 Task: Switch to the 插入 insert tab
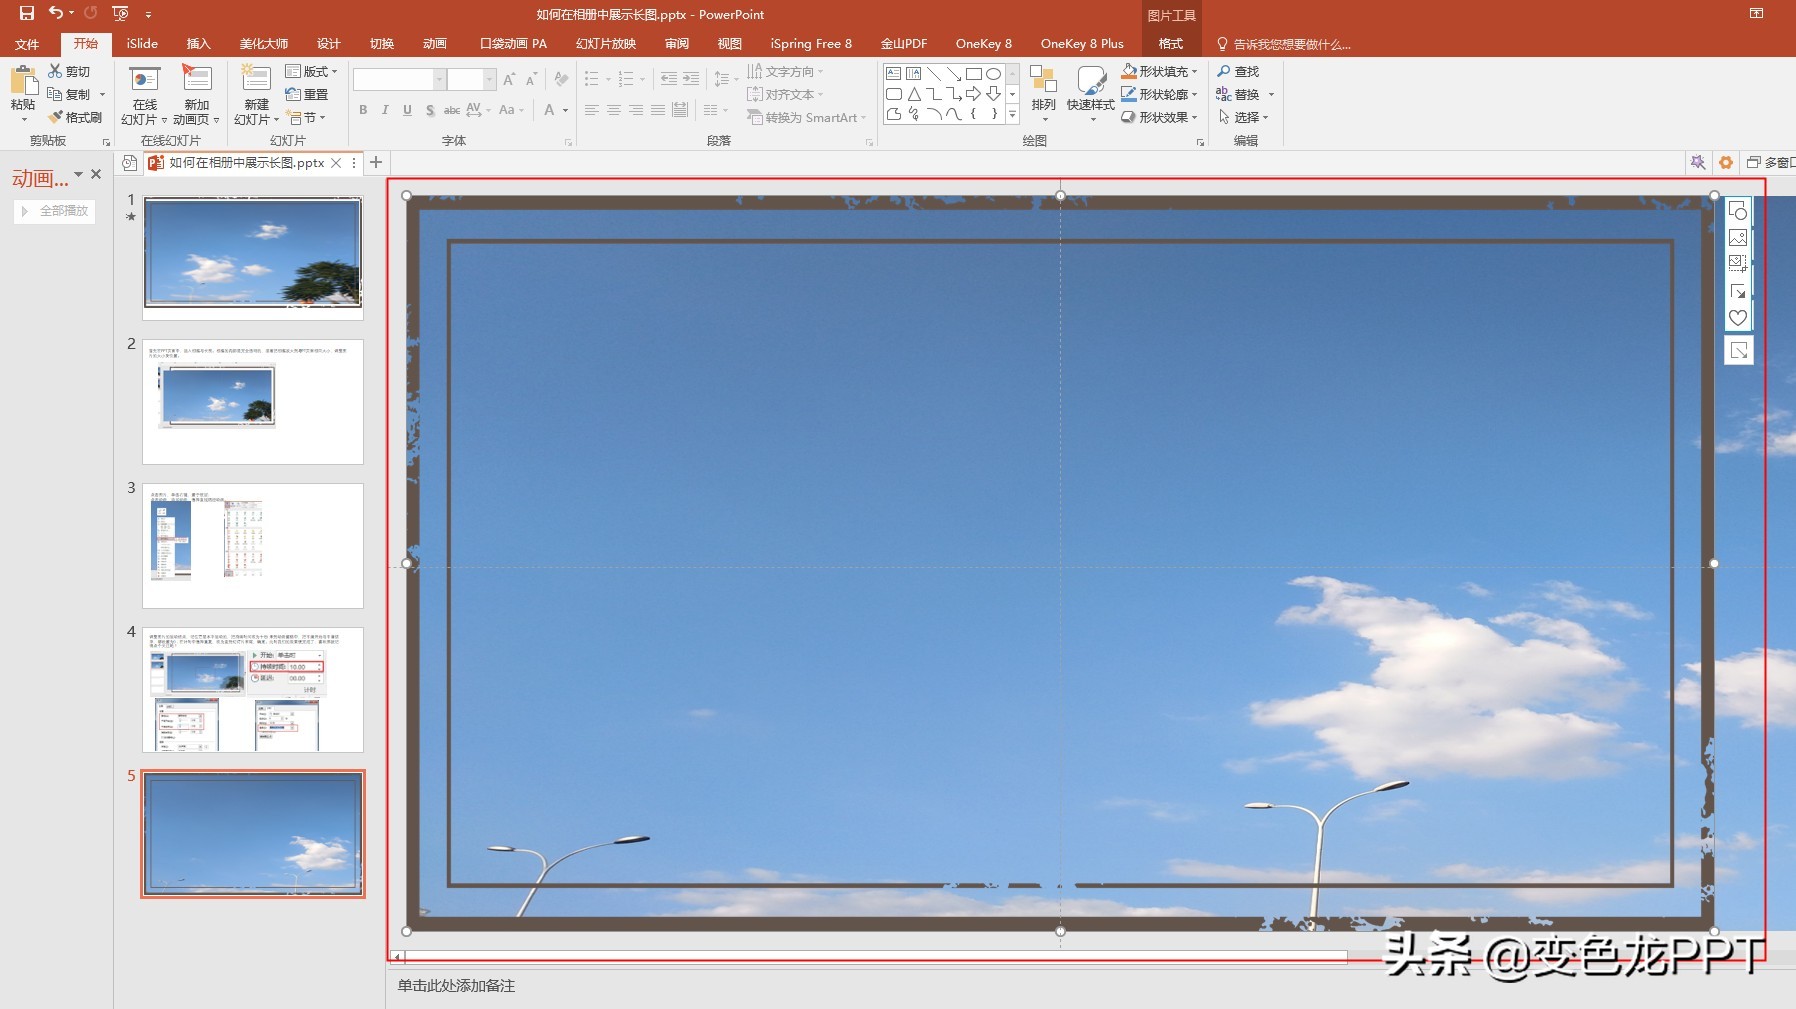coord(198,44)
